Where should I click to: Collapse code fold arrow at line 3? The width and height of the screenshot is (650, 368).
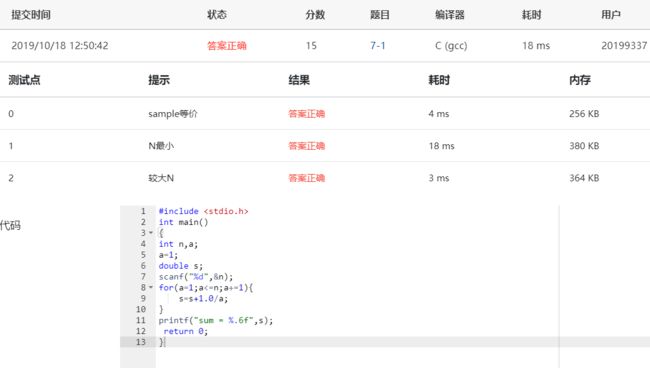pos(151,233)
